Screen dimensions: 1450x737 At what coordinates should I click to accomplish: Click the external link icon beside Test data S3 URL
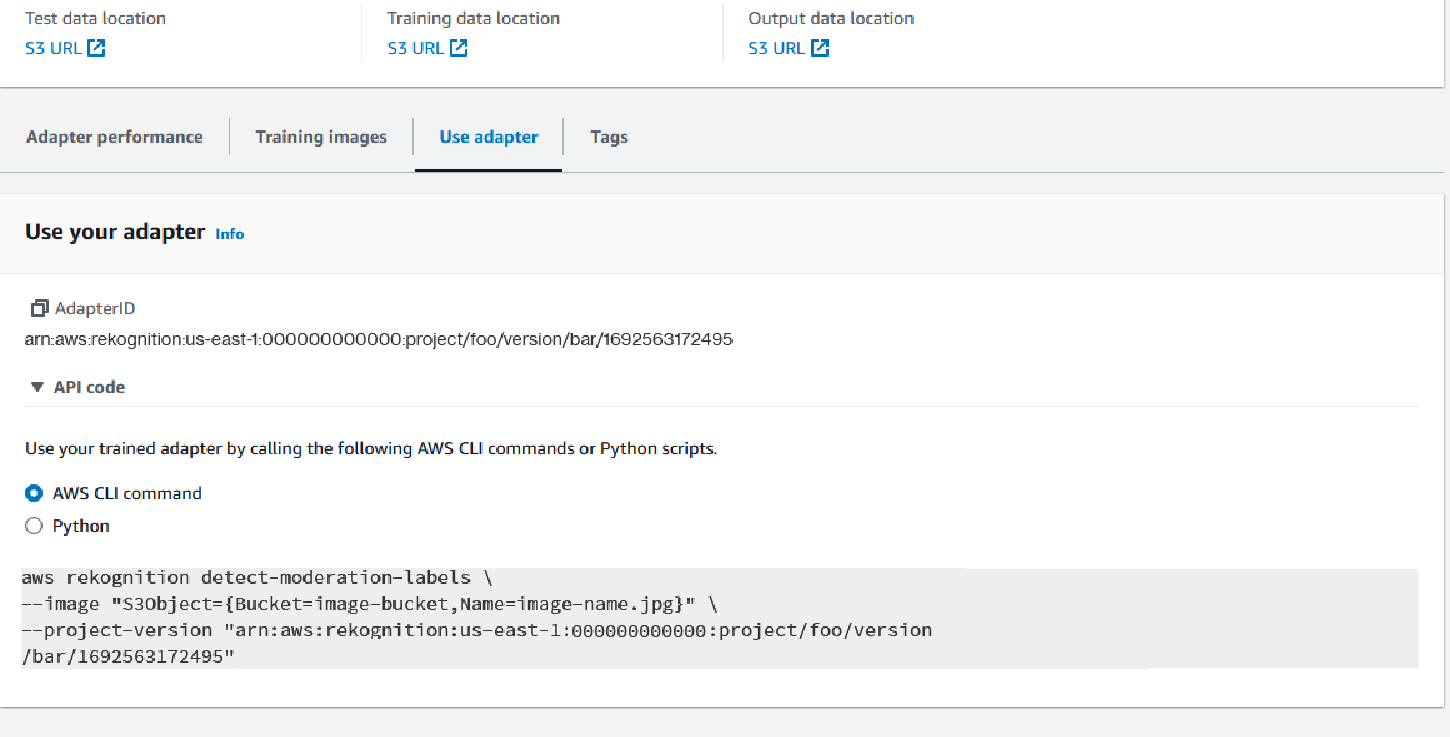point(94,46)
